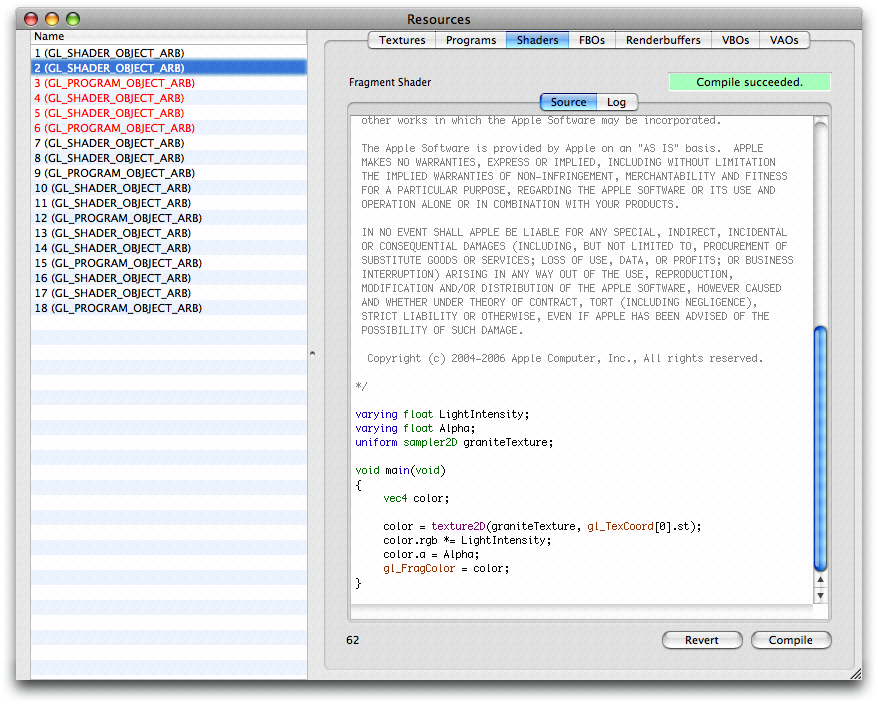Switch to the Textures tab
This screenshot has width=878, height=704.
click(x=402, y=40)
